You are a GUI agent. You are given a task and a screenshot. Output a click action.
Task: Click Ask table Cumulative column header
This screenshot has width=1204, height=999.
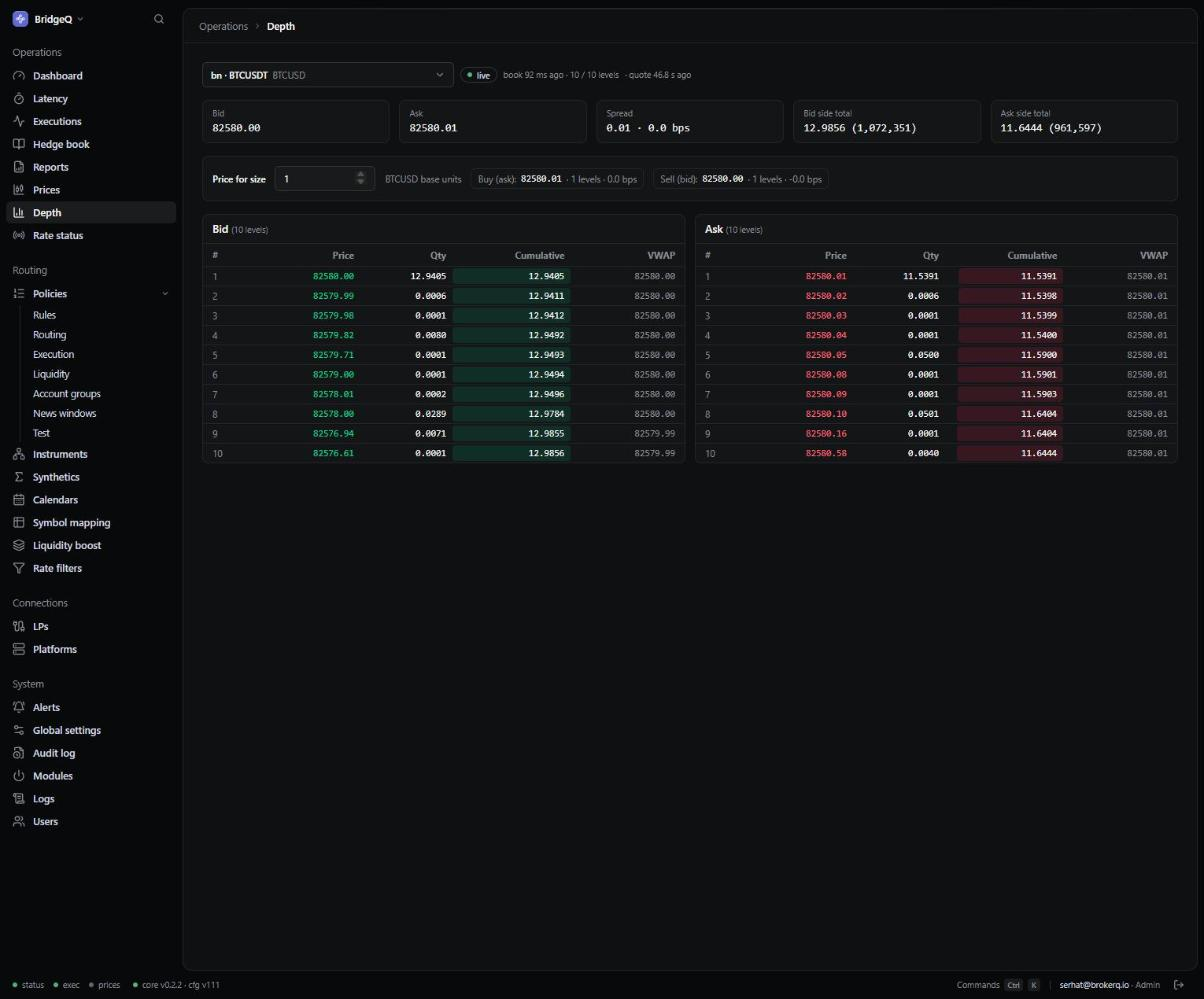pos(1032,256)
